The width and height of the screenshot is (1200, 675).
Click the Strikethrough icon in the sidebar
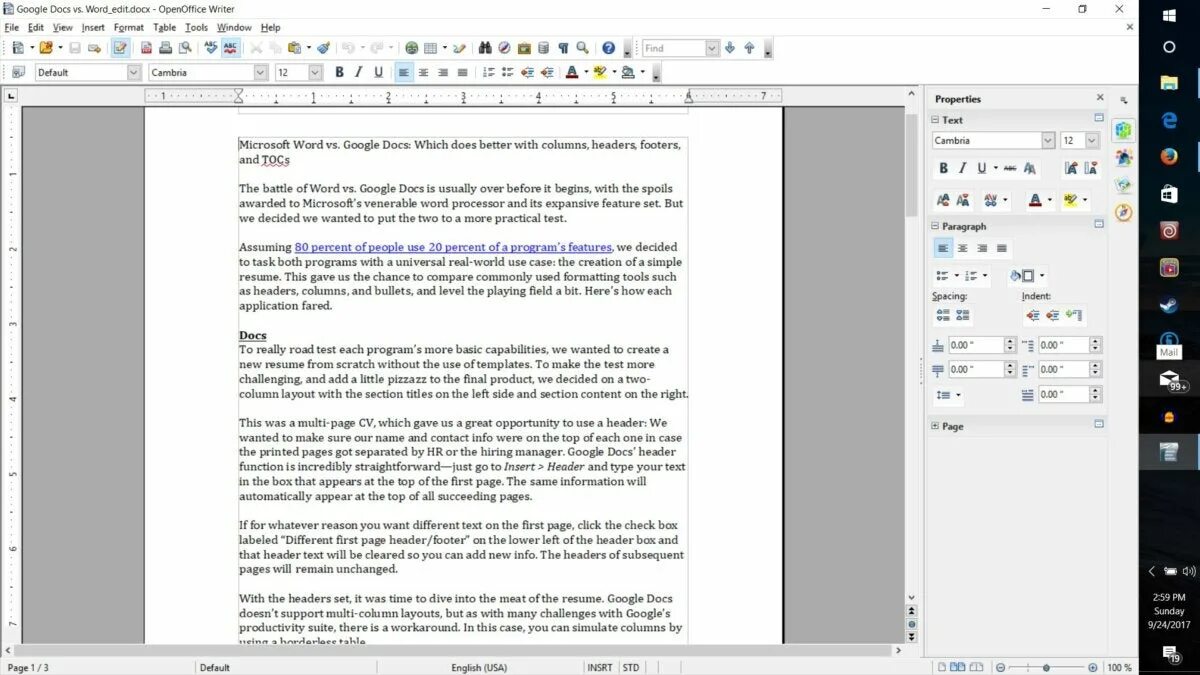click(1010, 168)
